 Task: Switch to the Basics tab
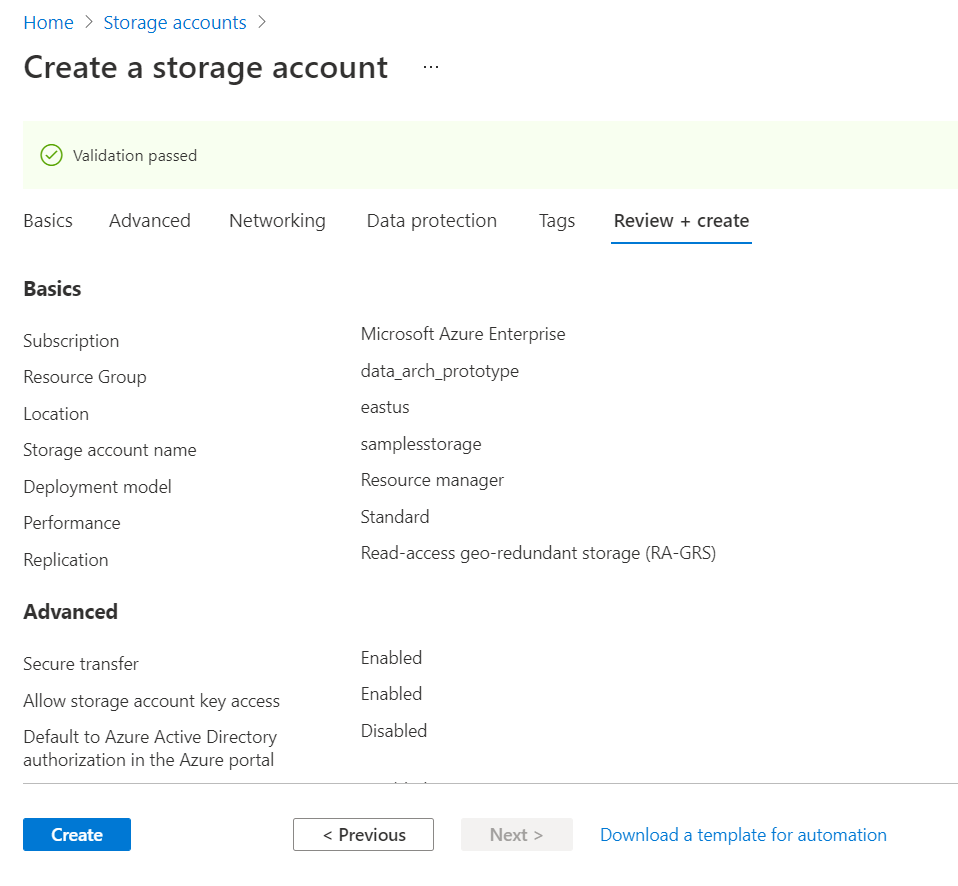coord(48,221)
